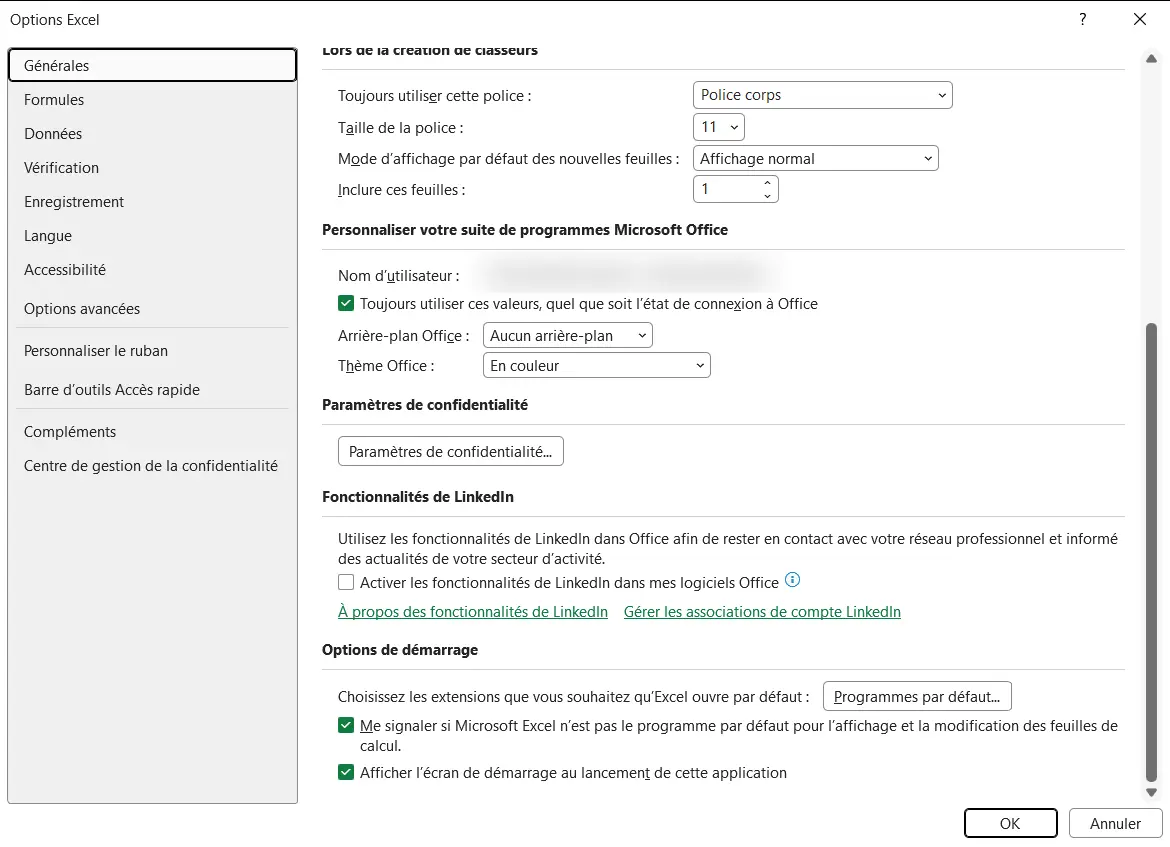The height and width of the screenshot is (847, 1170).
Task: Open Options avancées category
Action: coord(152,309)
